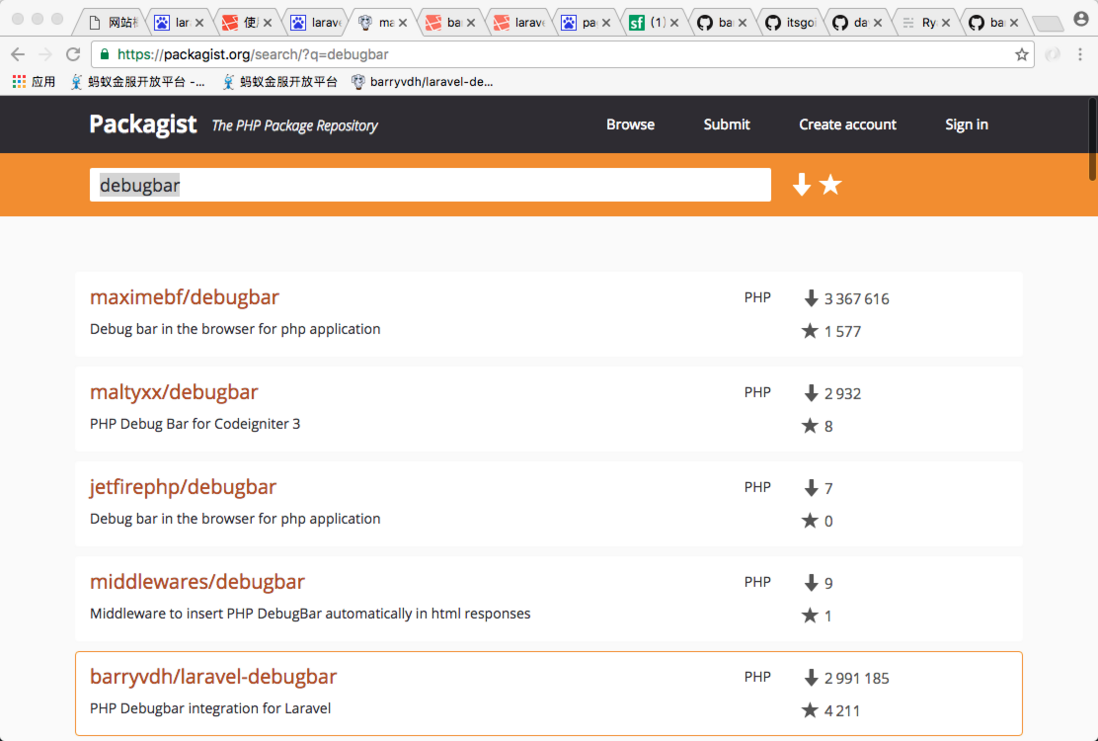Open the Chrome profile avatar icon
This screenshot has width=1098, height=741.
coord(1081,20)
